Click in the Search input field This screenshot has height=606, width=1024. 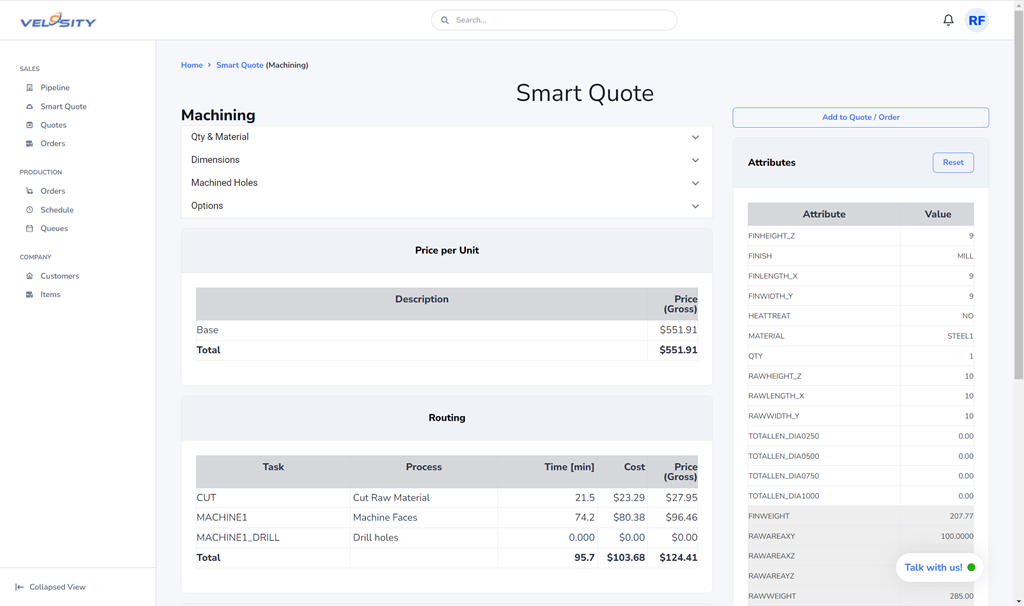click(560, 20)
